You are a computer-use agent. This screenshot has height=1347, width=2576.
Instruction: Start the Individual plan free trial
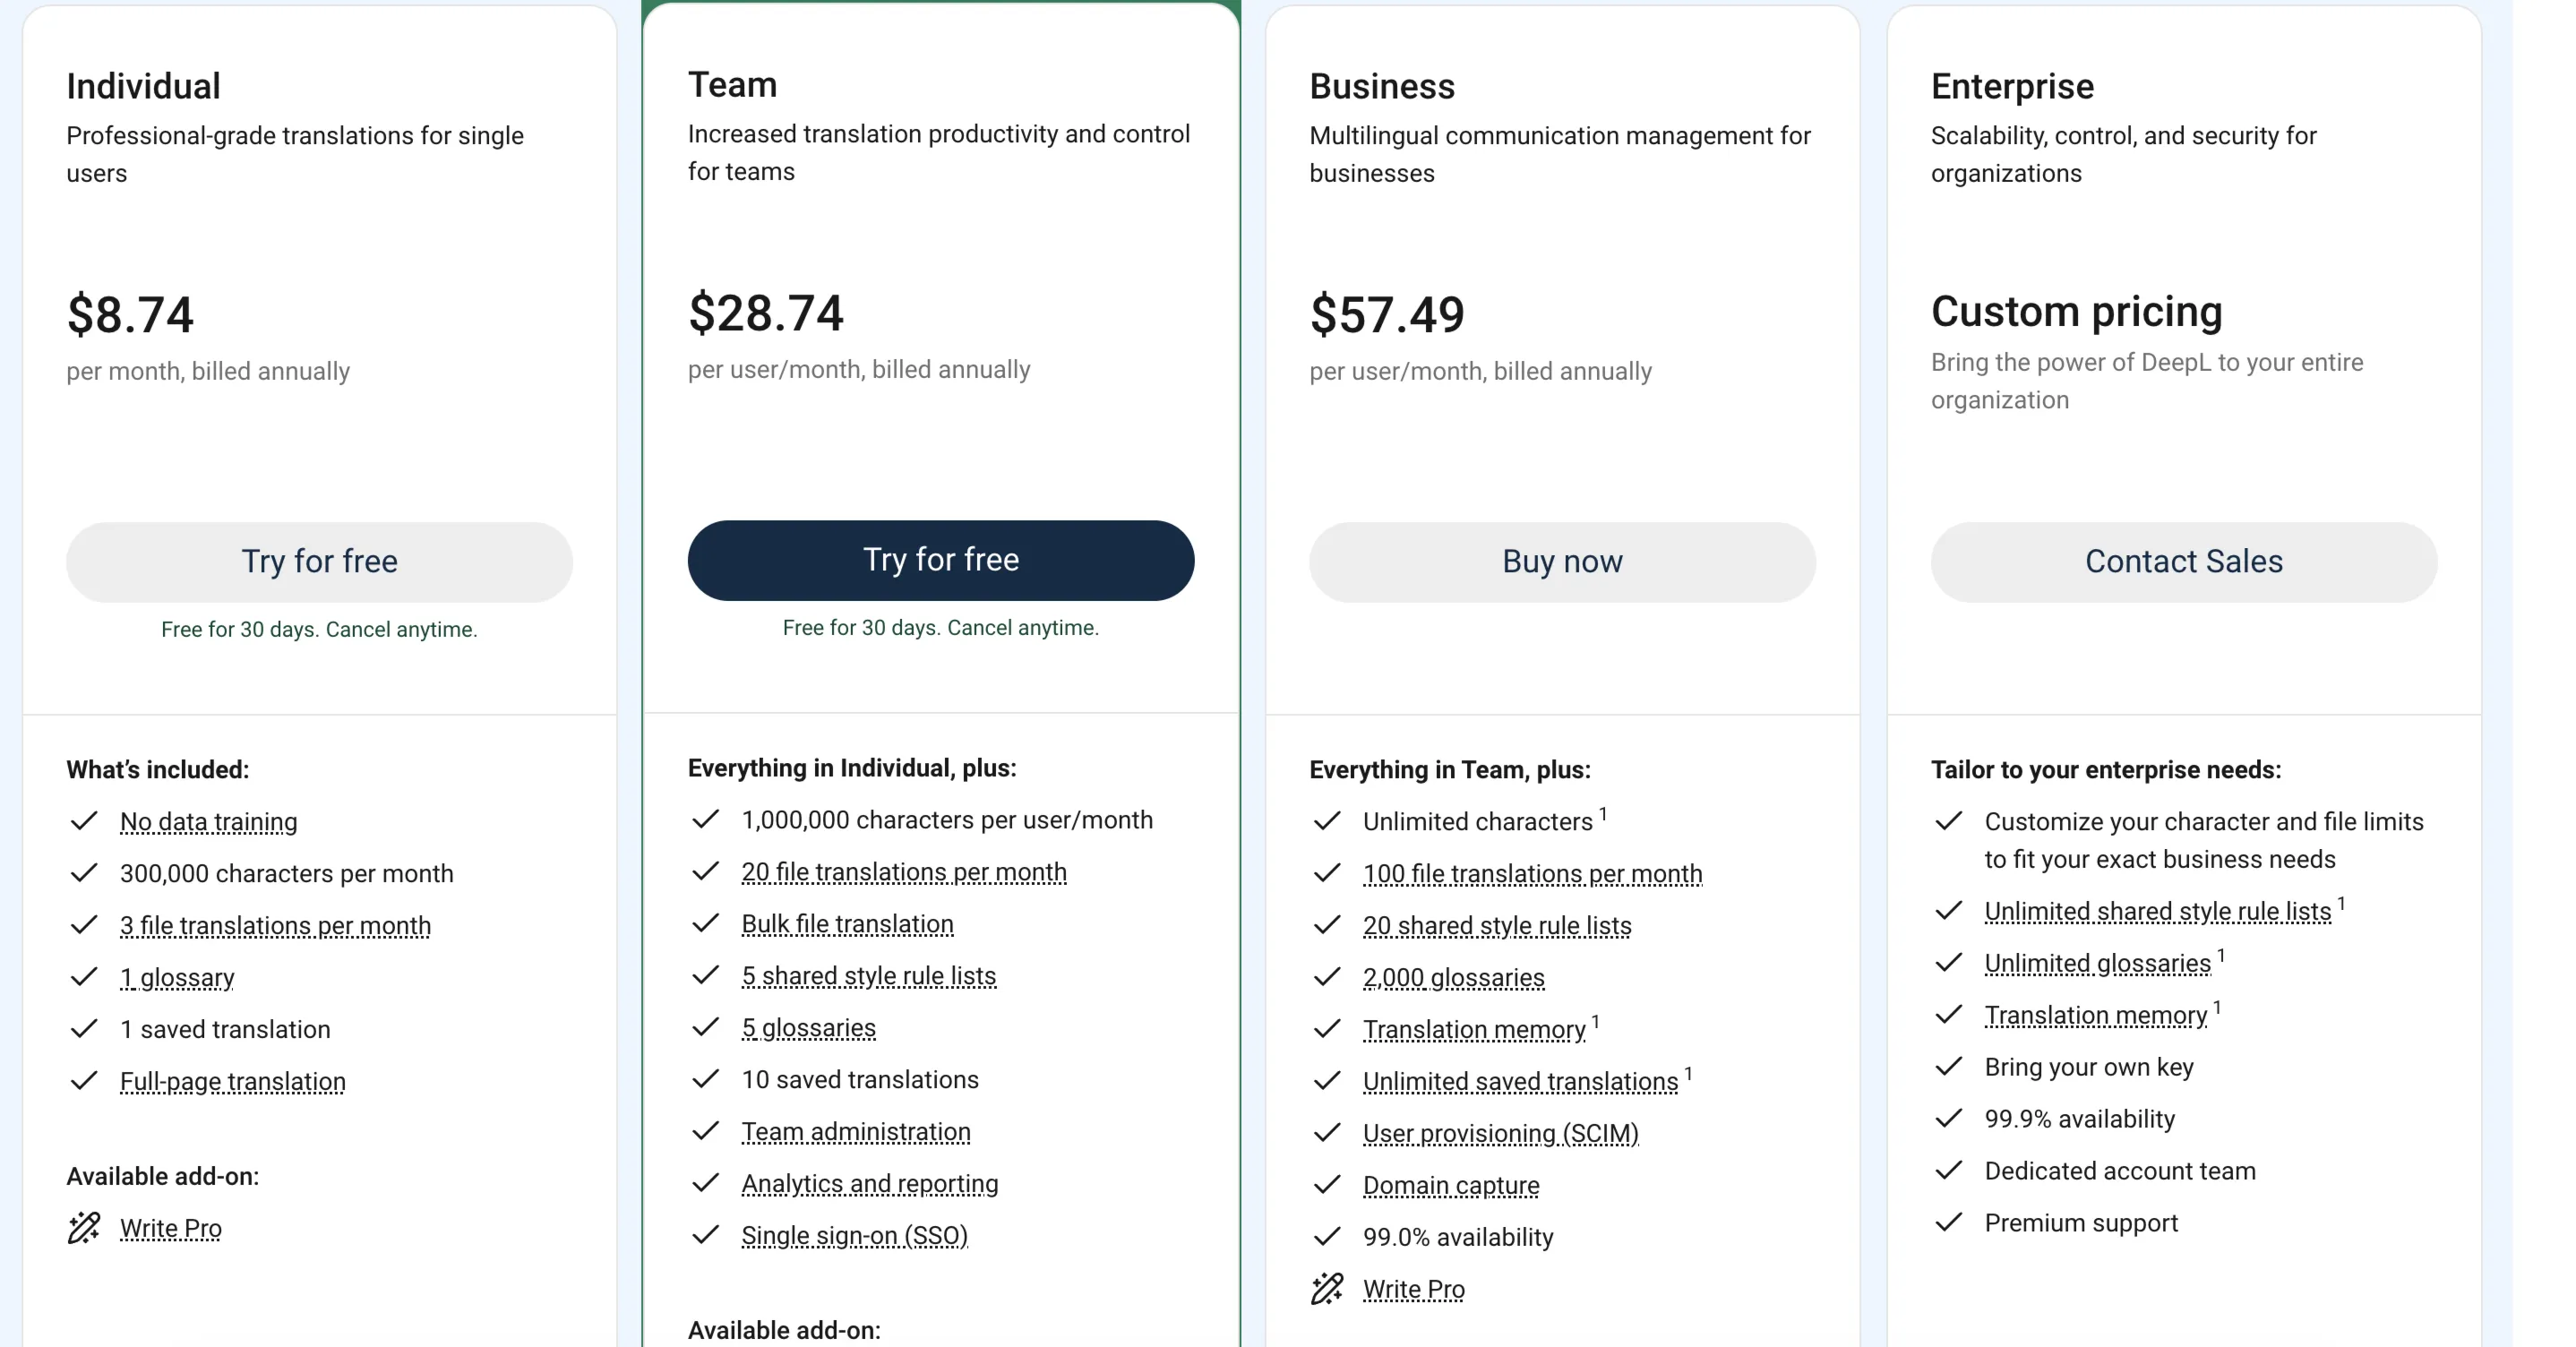click(x=319, y=561)
